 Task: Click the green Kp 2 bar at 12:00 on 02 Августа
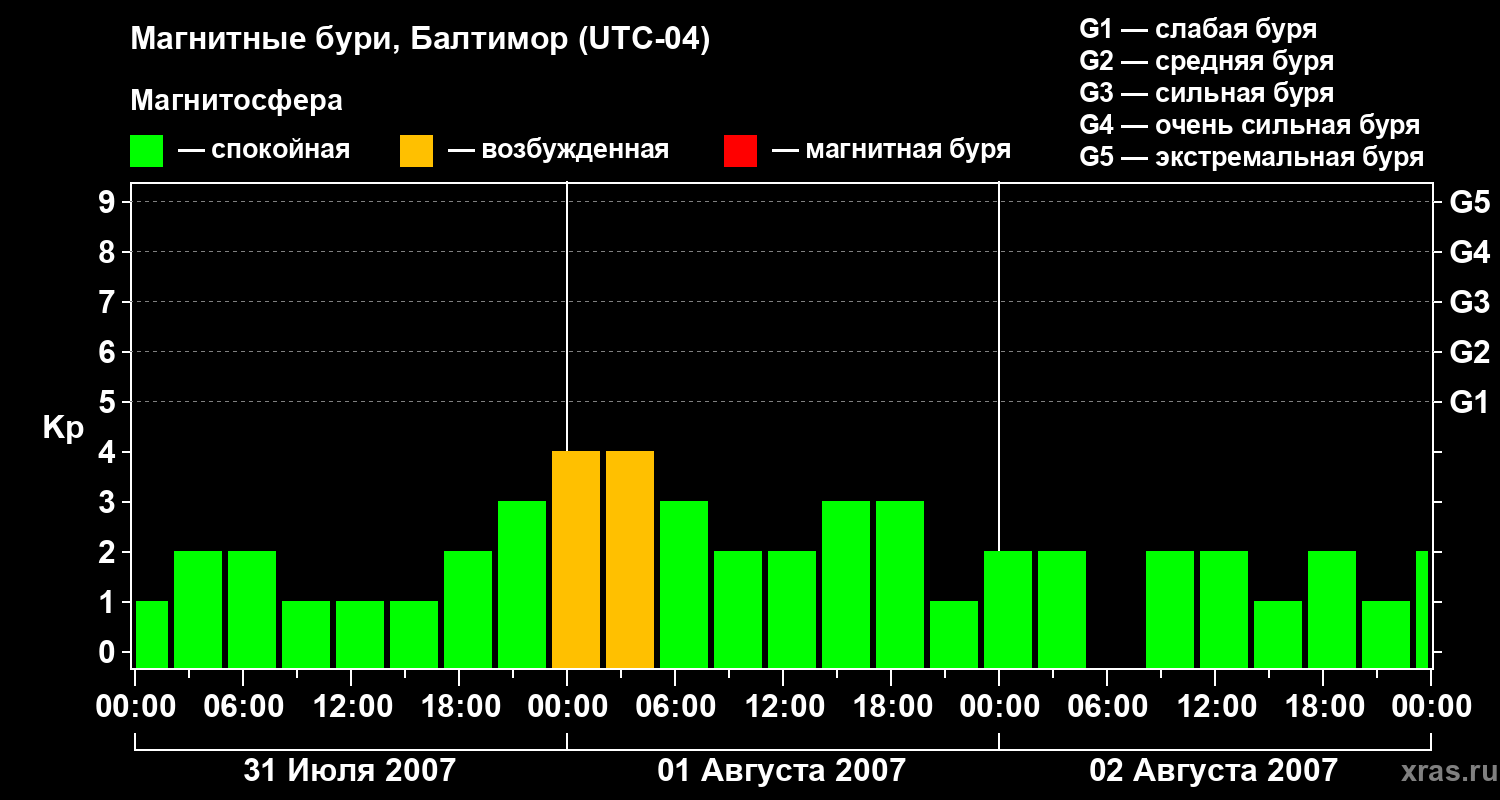1224,609
